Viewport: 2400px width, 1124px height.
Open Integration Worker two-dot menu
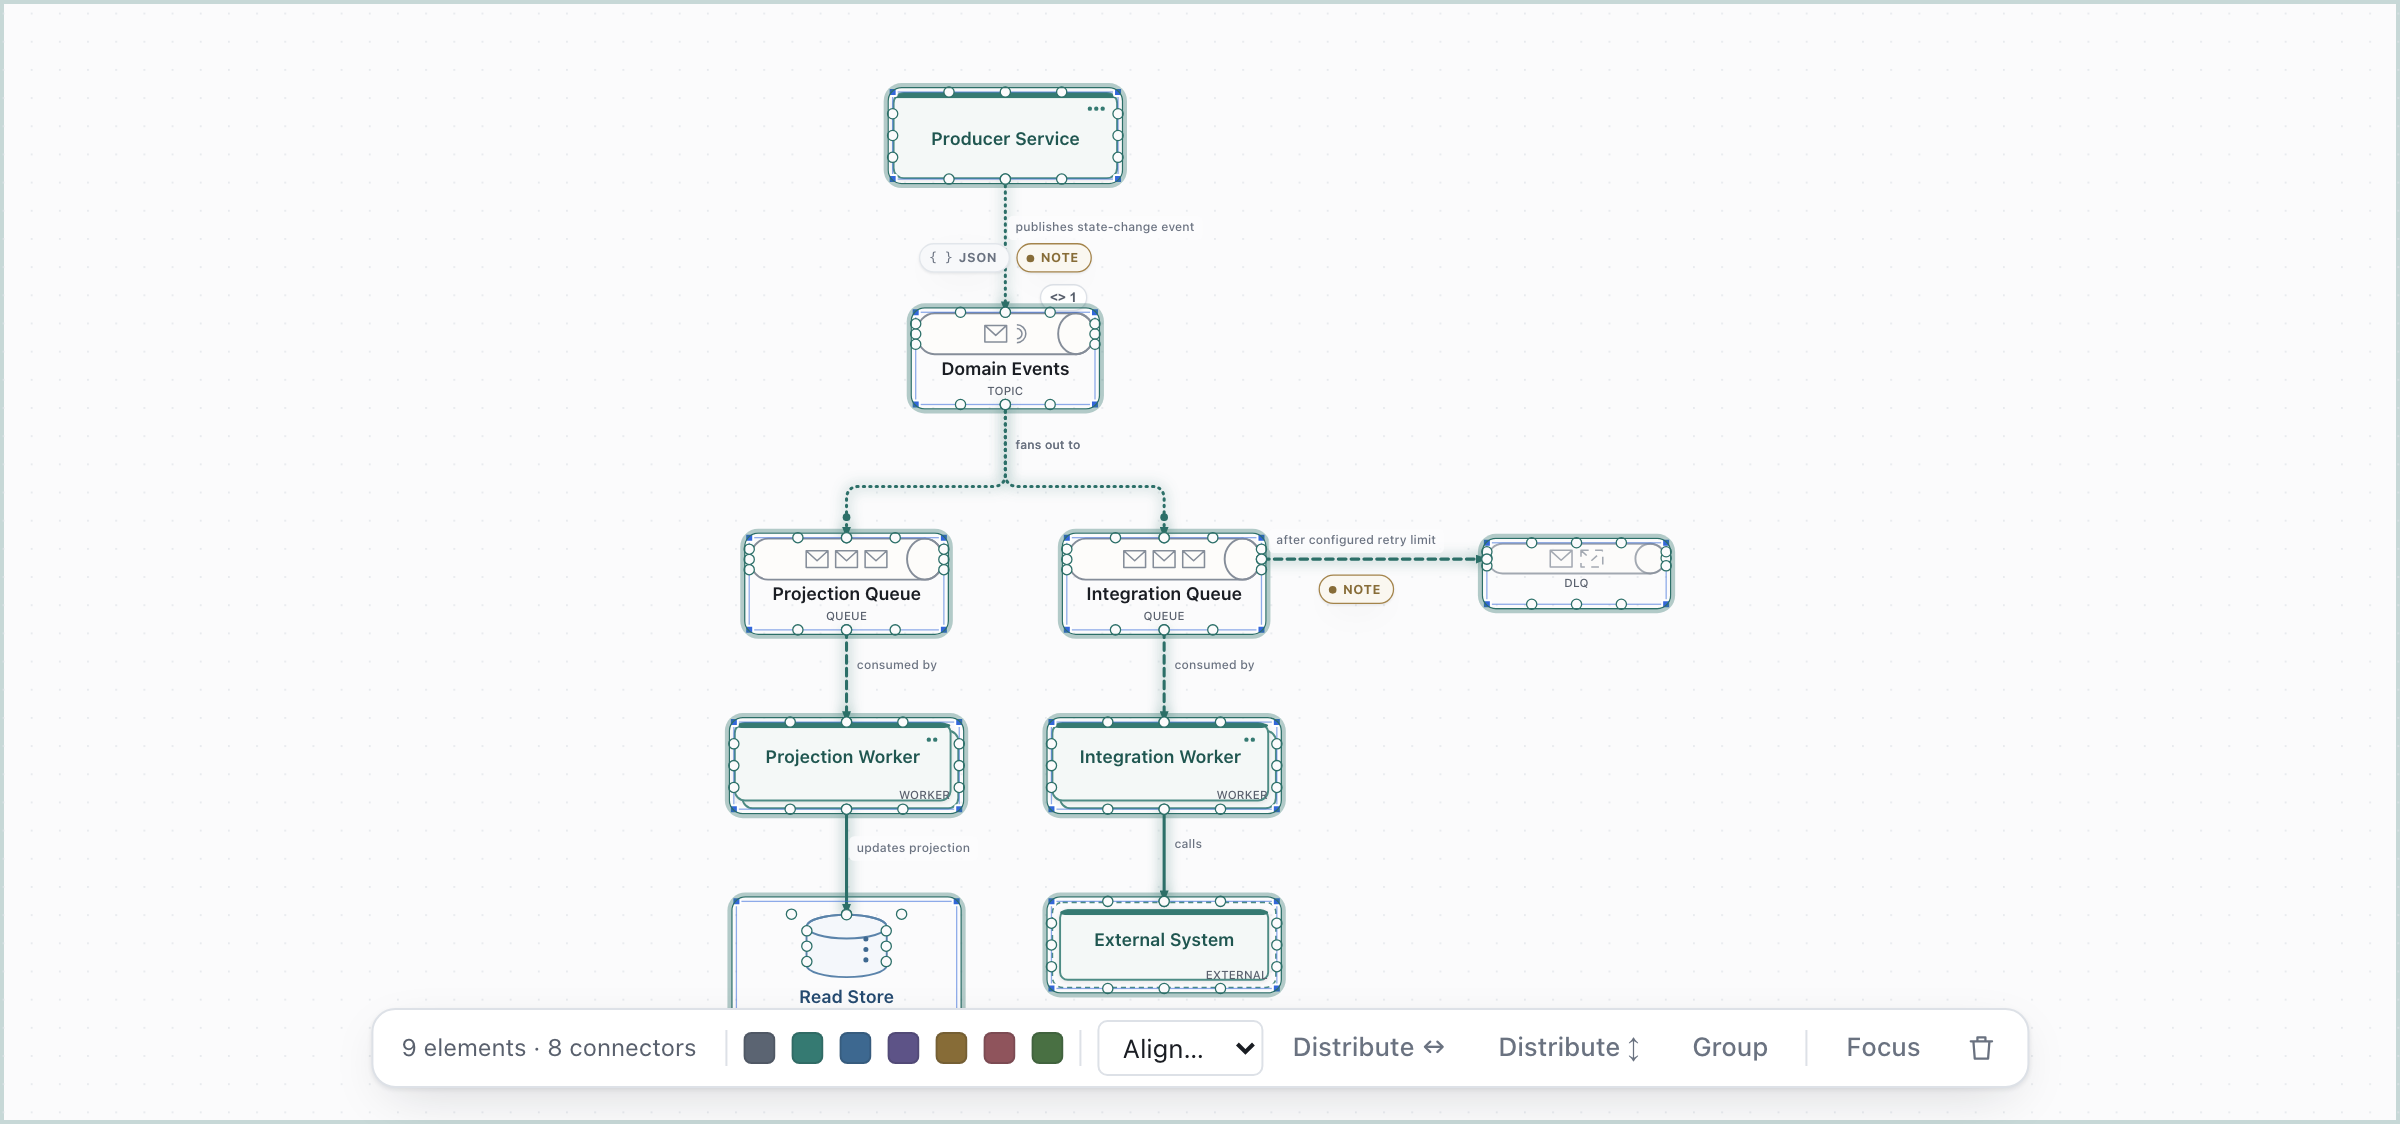click(1249, 740)
